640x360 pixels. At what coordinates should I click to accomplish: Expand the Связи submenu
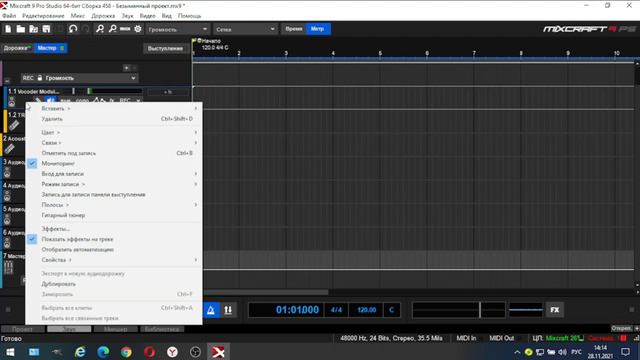tap(114, 143)
